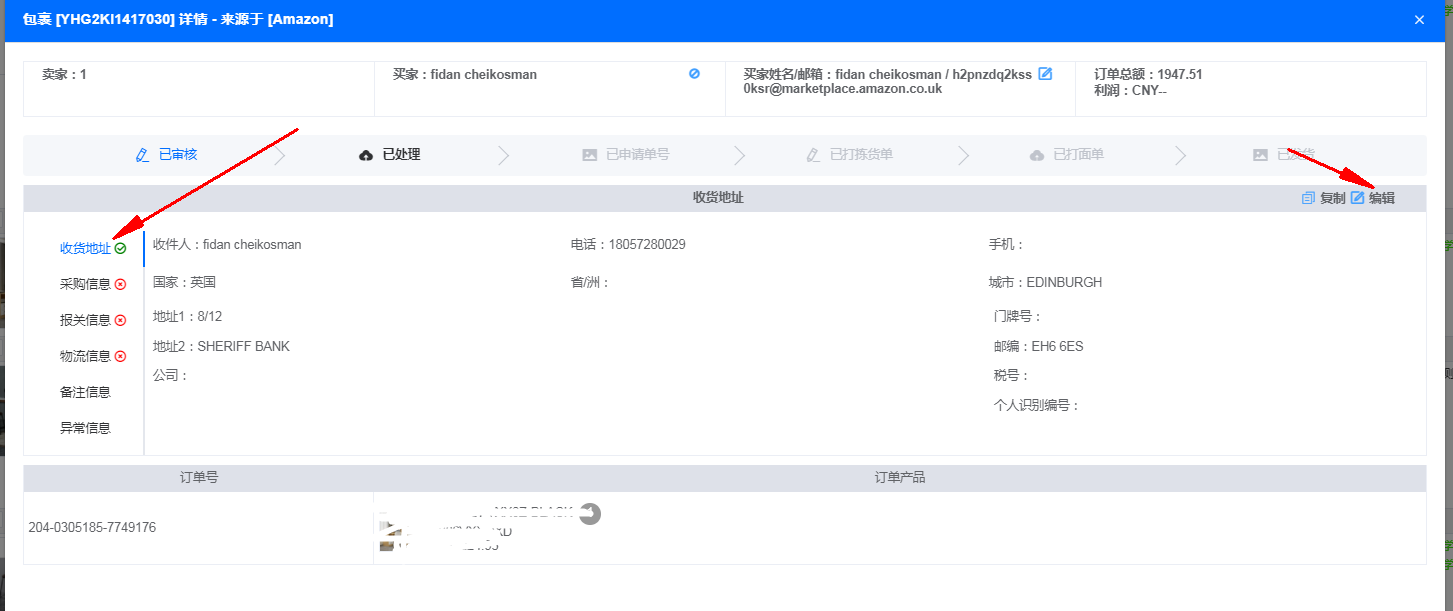Switch to 物流信息 side tab
Screen dimensions: 1453x611
[85, 356]
